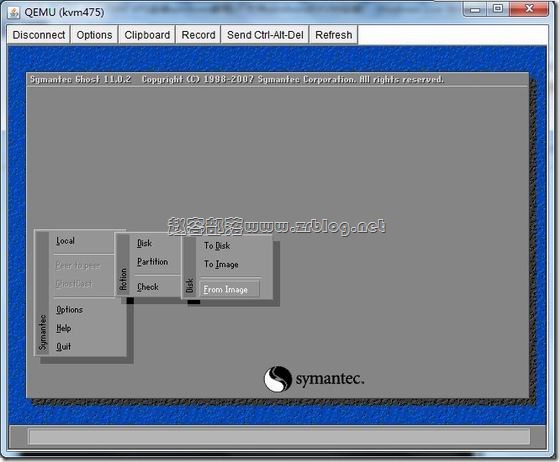Choose To Image in the Disk submenu
Image resolution: width=559 pixels, height=462 pixels.
[x=221, y=264]
